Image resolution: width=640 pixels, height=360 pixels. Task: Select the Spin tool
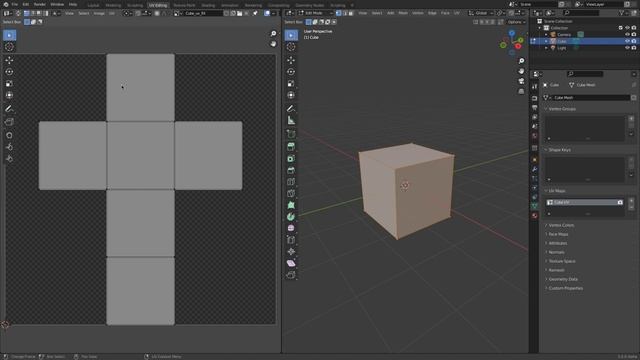click(x=291, y=217)
